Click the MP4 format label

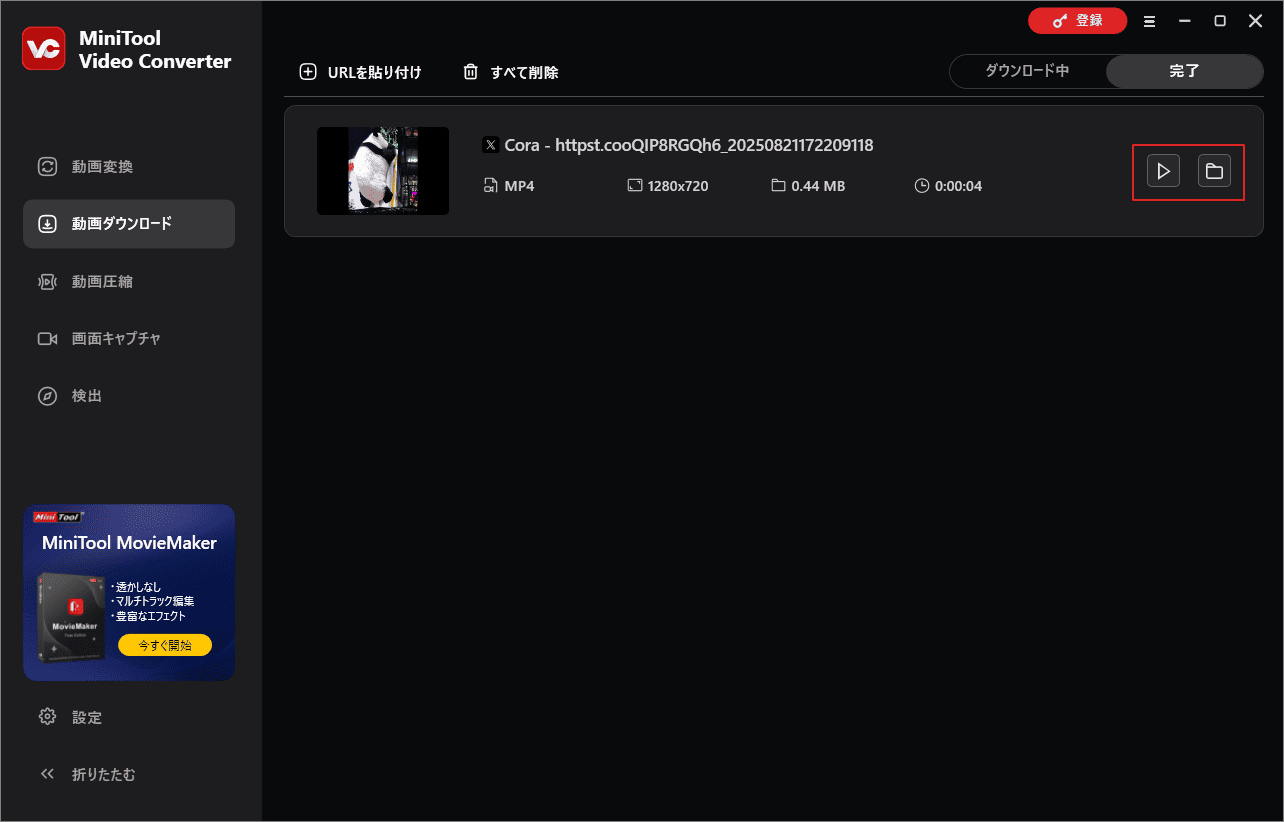coord(519,186)
